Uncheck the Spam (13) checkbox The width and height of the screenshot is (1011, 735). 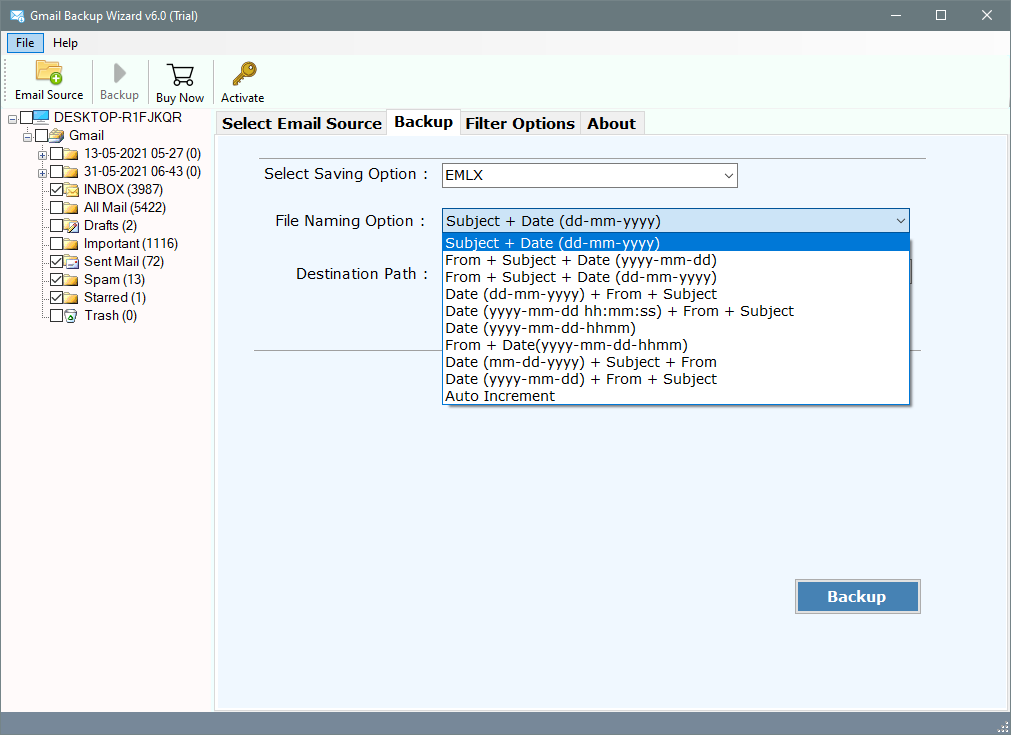[x=57, y=280]
